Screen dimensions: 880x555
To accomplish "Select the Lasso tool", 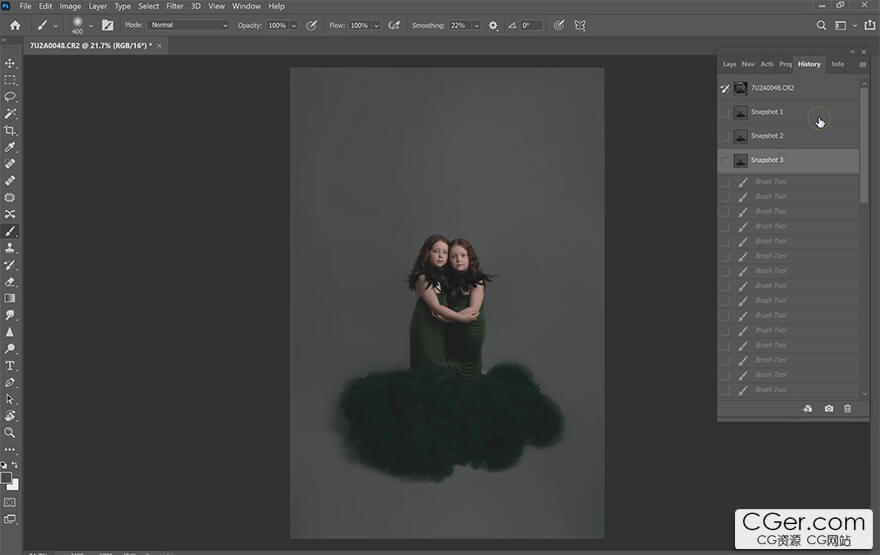I will point(10,97).
